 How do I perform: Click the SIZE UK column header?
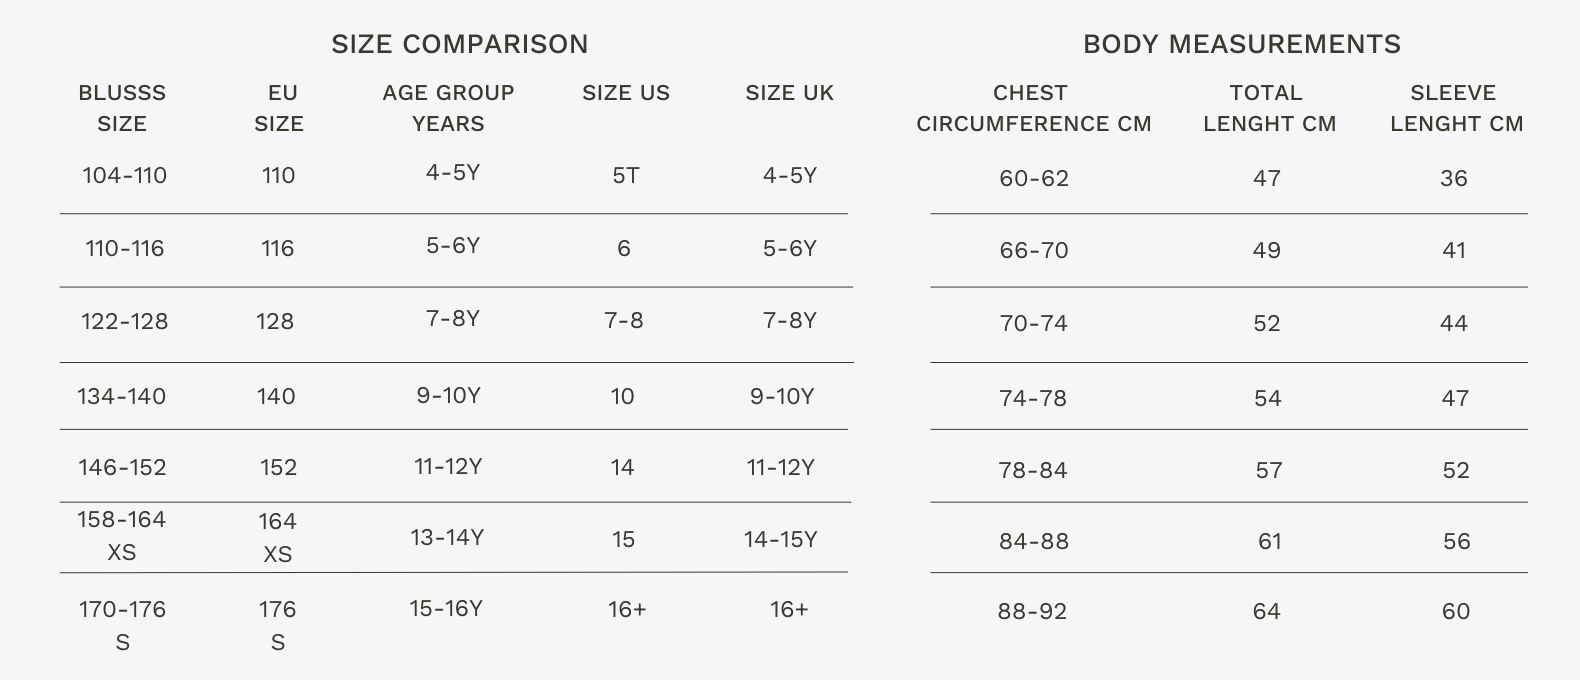click(x=789, y=93)
